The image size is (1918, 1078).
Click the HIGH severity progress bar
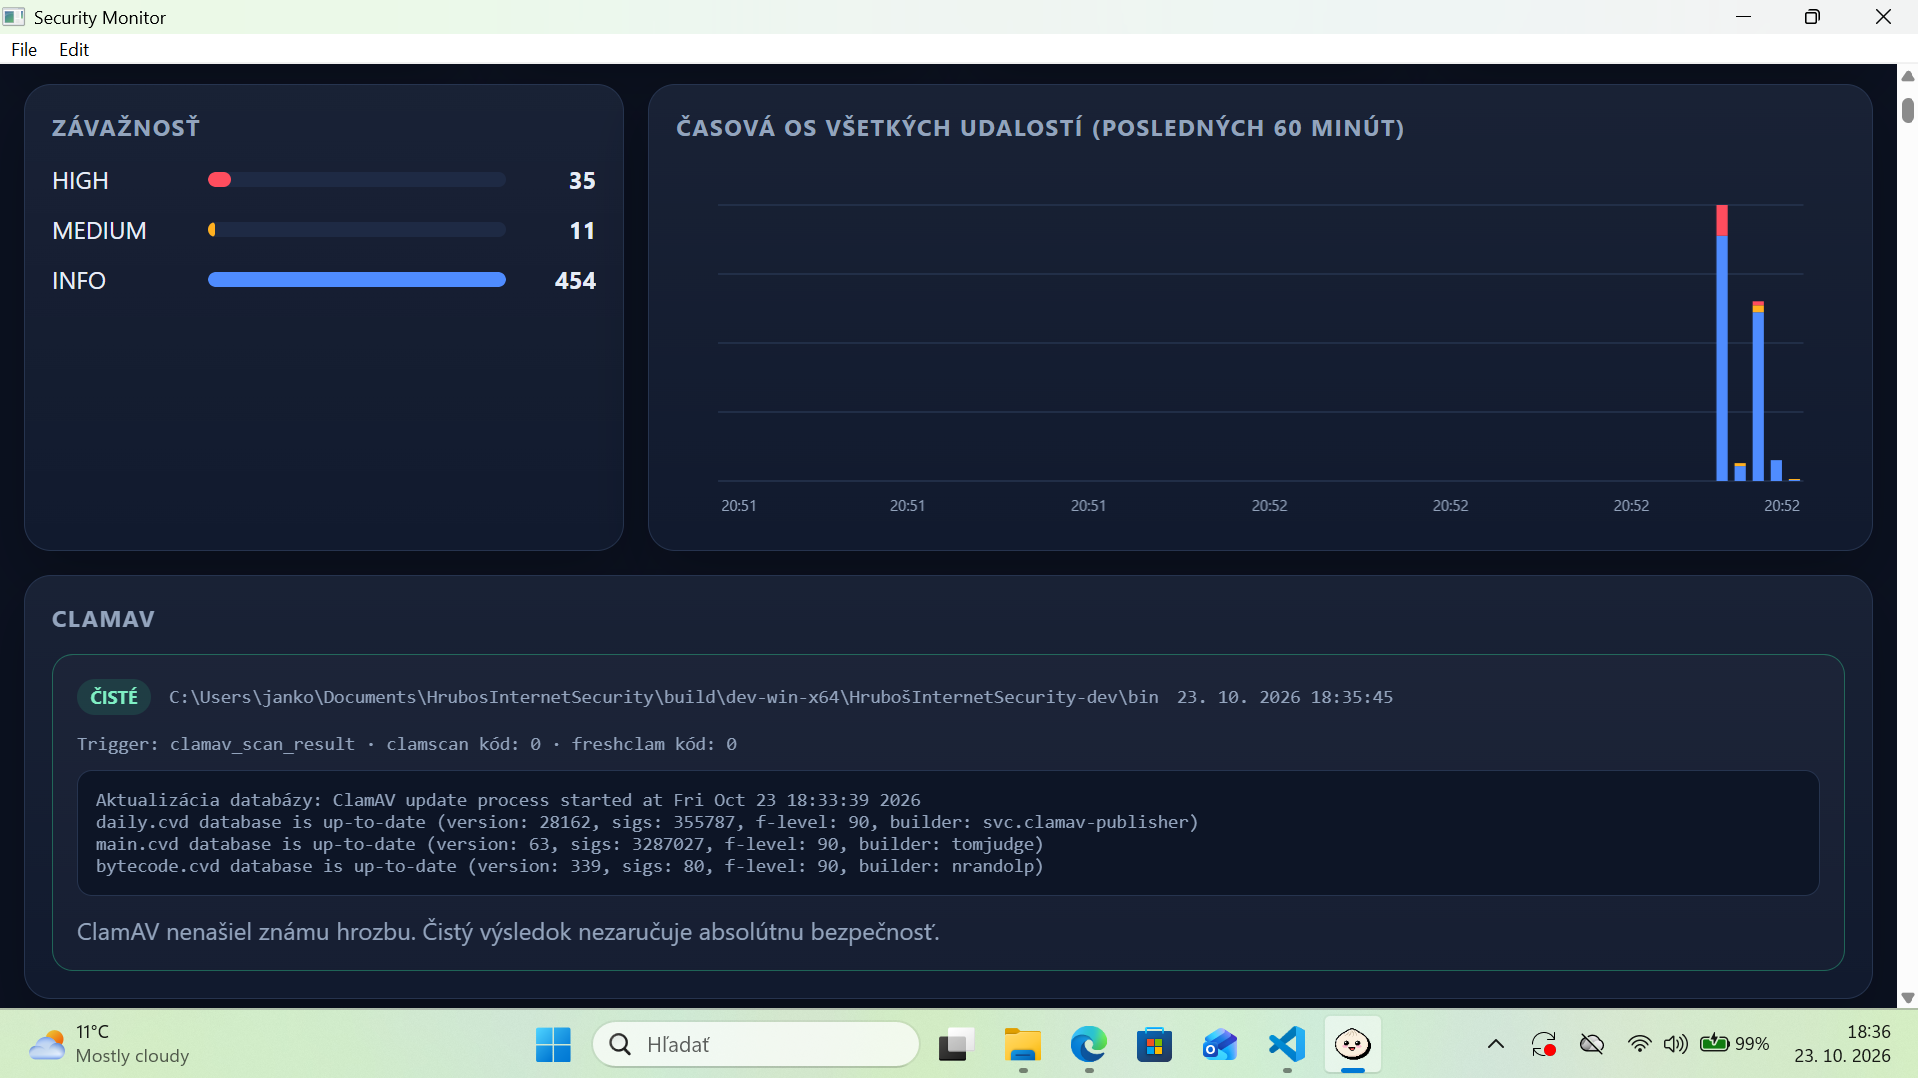click(x=356, y=180)
